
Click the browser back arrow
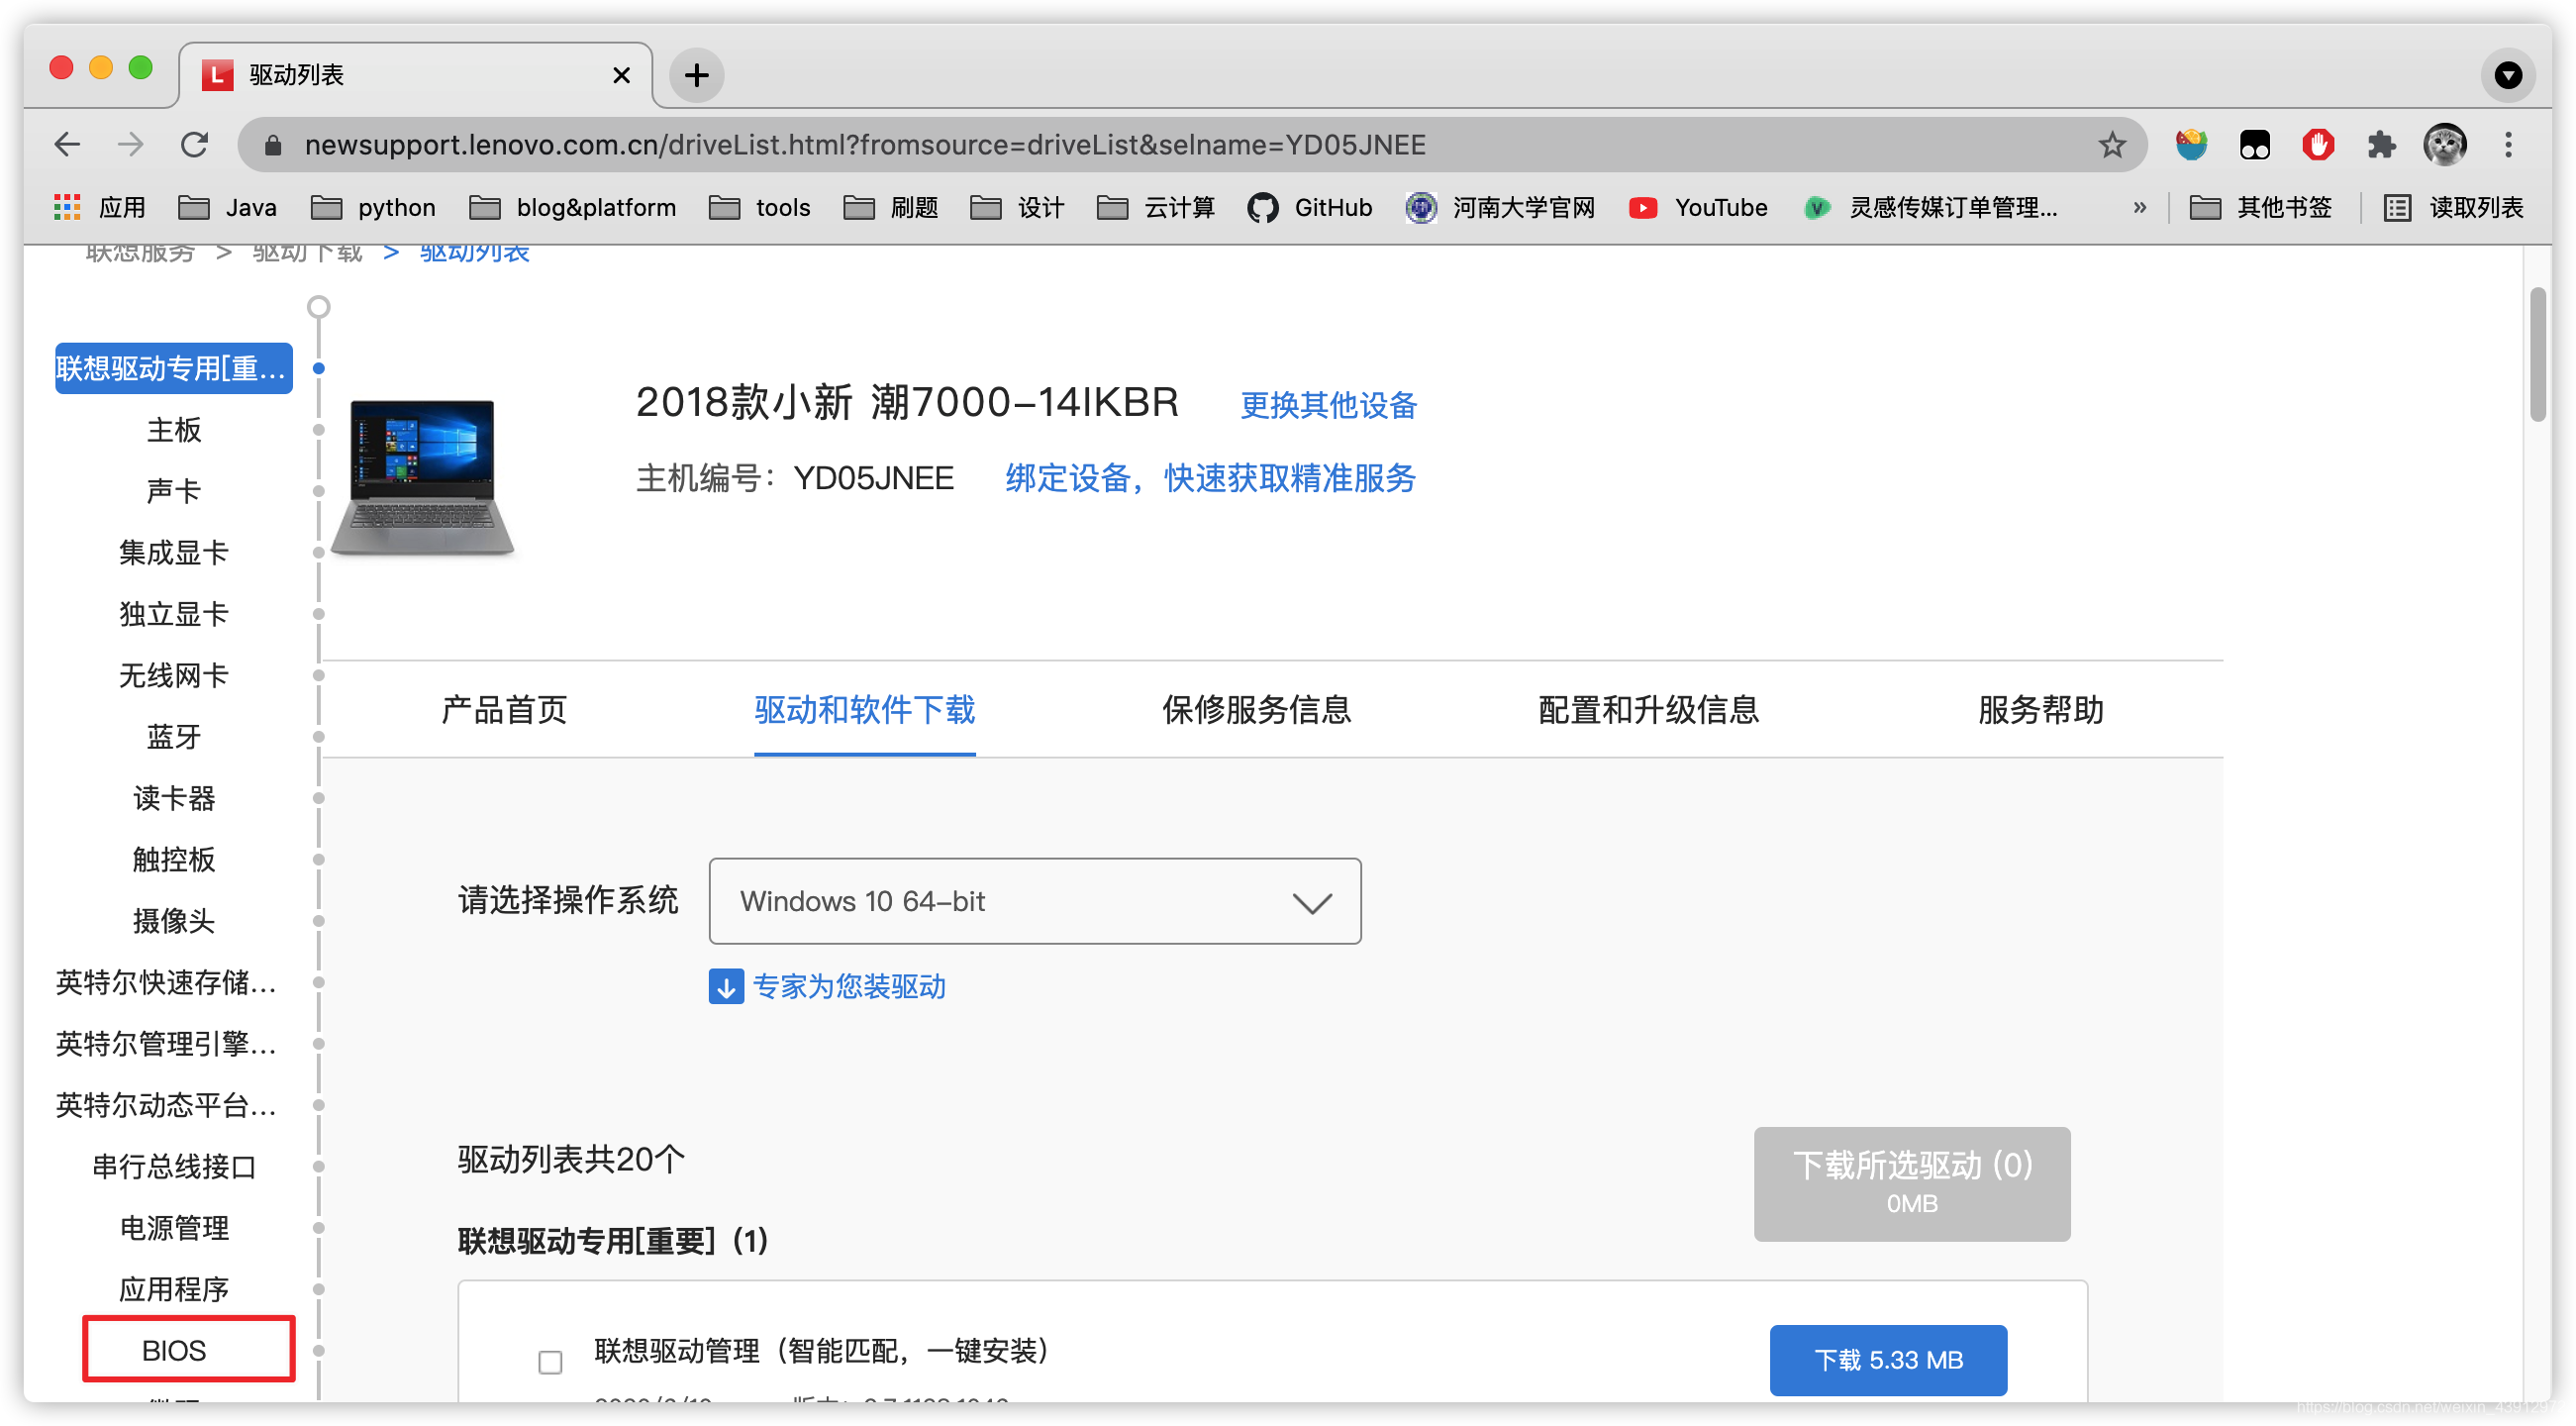click(x=67, y=145)
